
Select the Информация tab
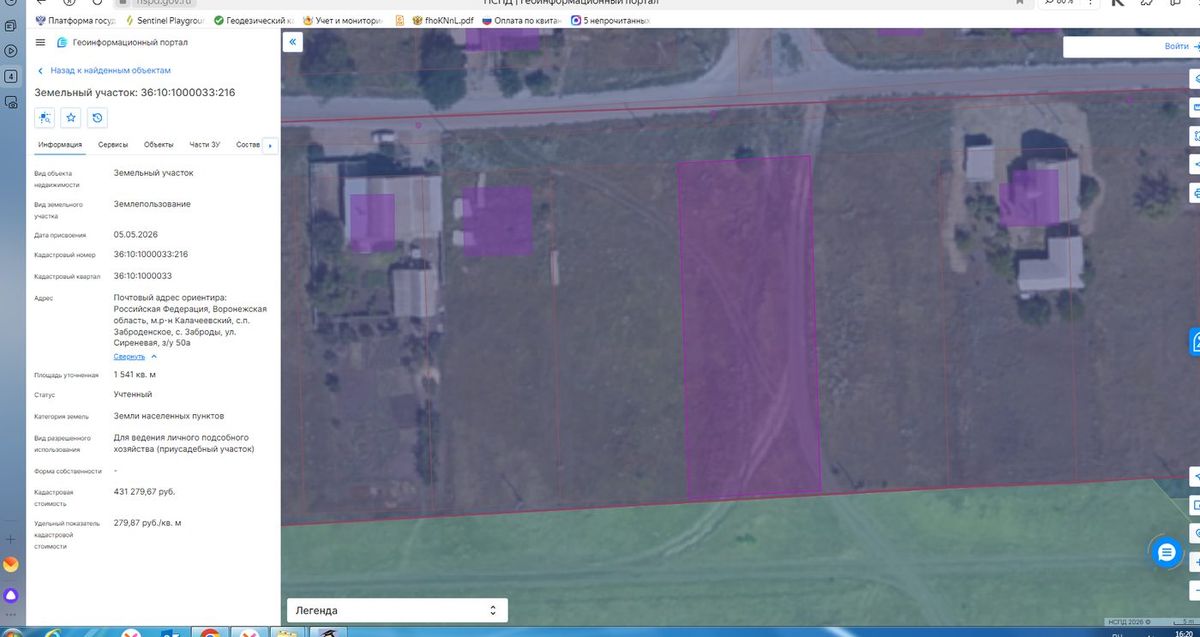[60, 145]
